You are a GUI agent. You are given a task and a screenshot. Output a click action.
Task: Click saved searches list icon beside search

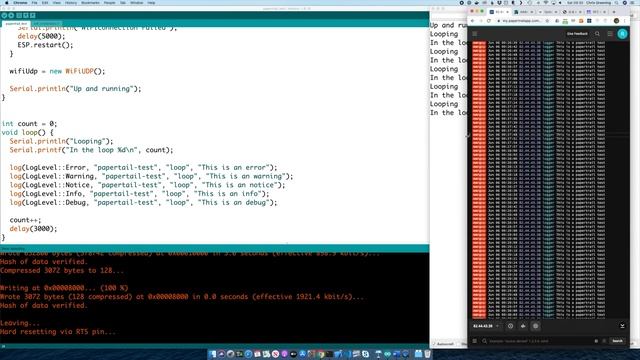click(475, 341)
